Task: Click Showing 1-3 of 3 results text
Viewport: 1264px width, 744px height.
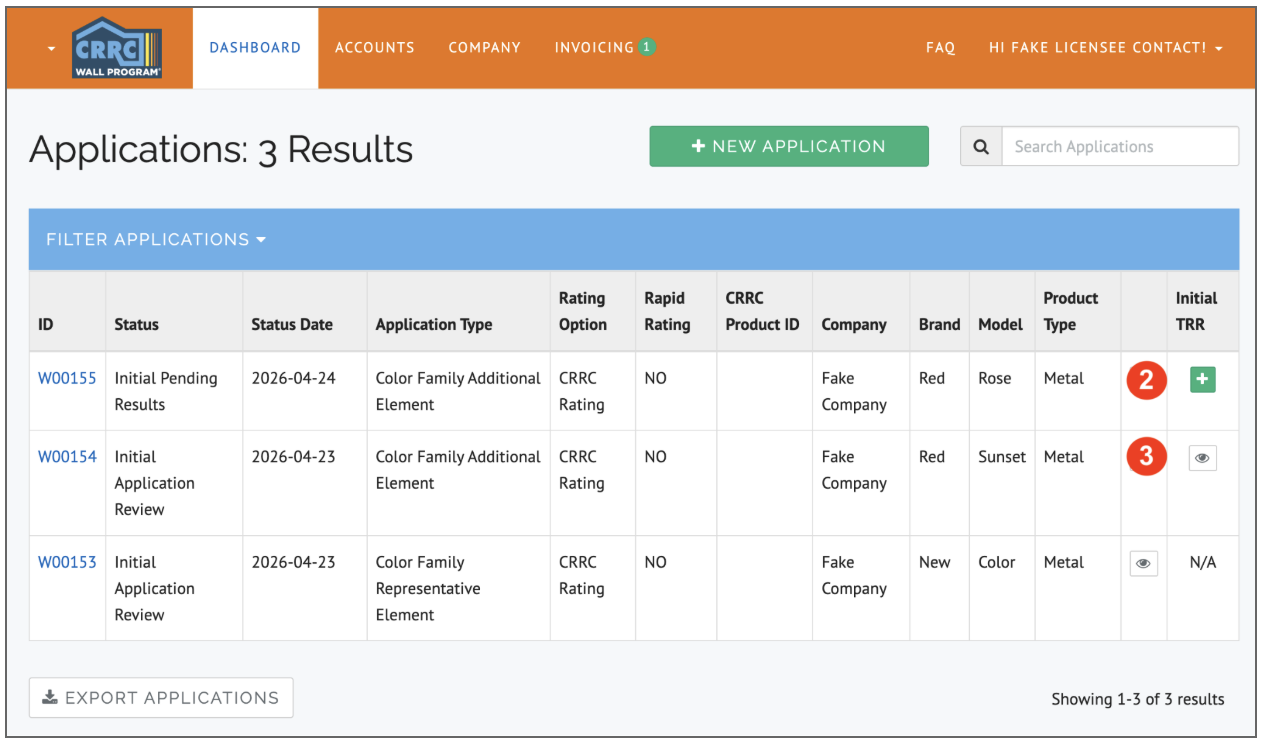Action: pyautogui.click(x=1138, y=699)
